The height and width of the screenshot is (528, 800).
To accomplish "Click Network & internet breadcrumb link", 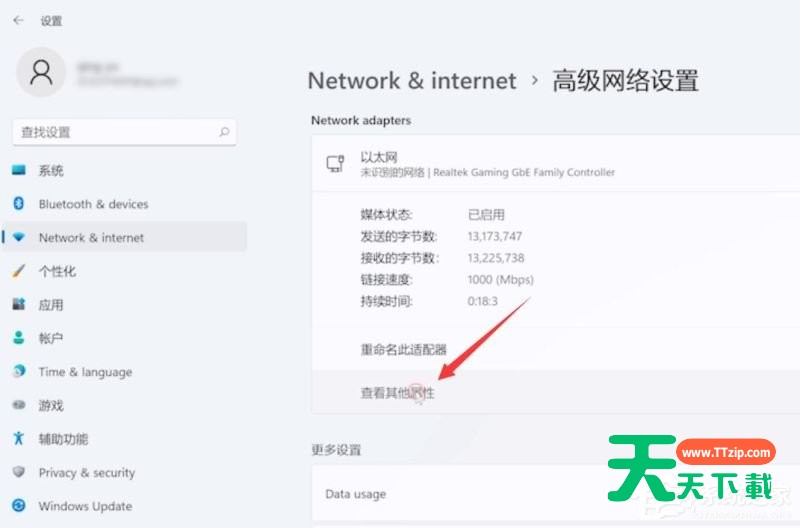I will (x=412, y=81).
